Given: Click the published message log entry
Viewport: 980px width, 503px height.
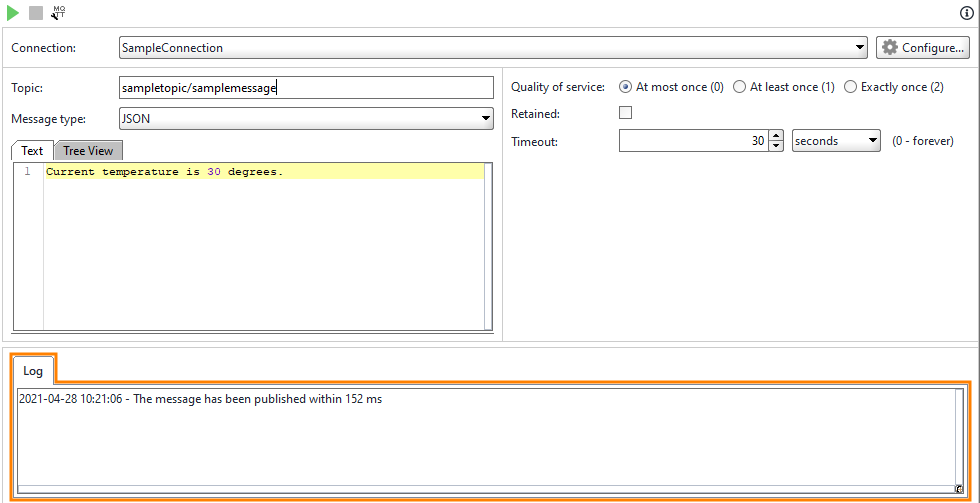Looking at the screenshot, I should (201, 399).
